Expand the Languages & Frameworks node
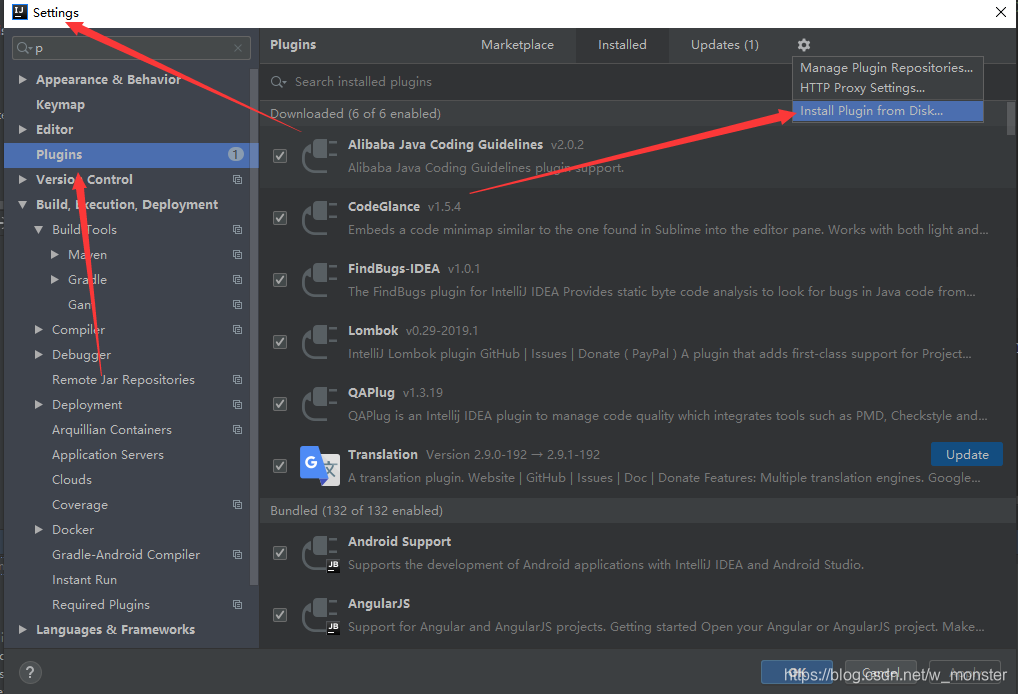 (23, 630)
